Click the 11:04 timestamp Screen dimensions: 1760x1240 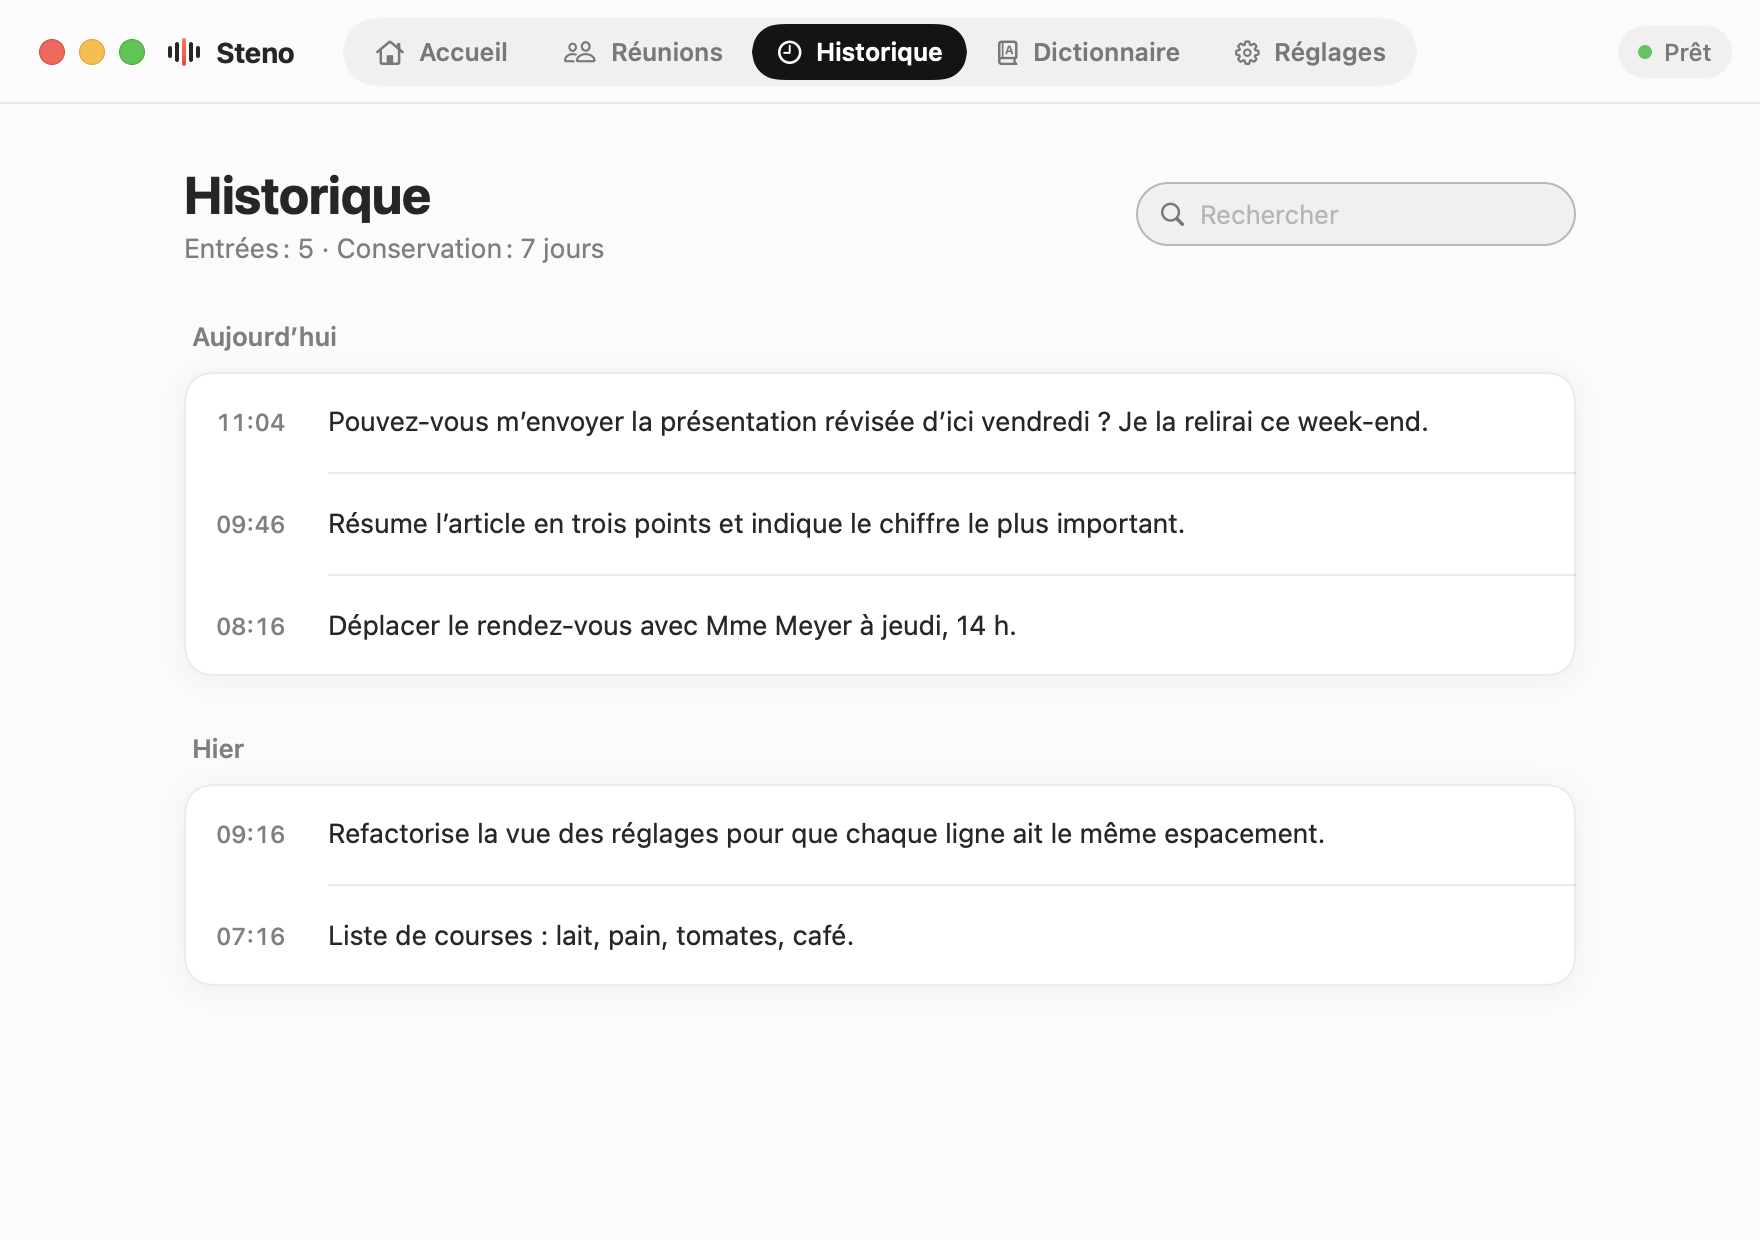coord(251,423)
